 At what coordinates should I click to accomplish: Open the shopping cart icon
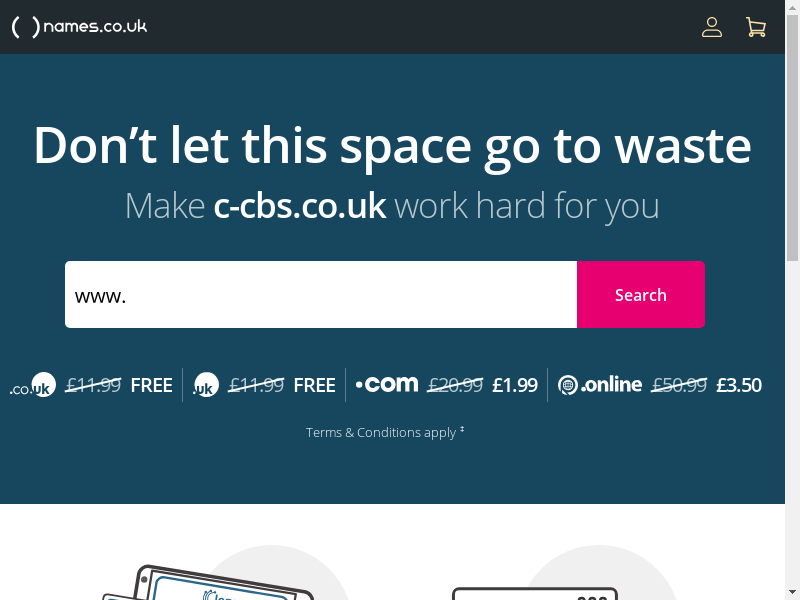pyautogui.click(x=756, y=27)
